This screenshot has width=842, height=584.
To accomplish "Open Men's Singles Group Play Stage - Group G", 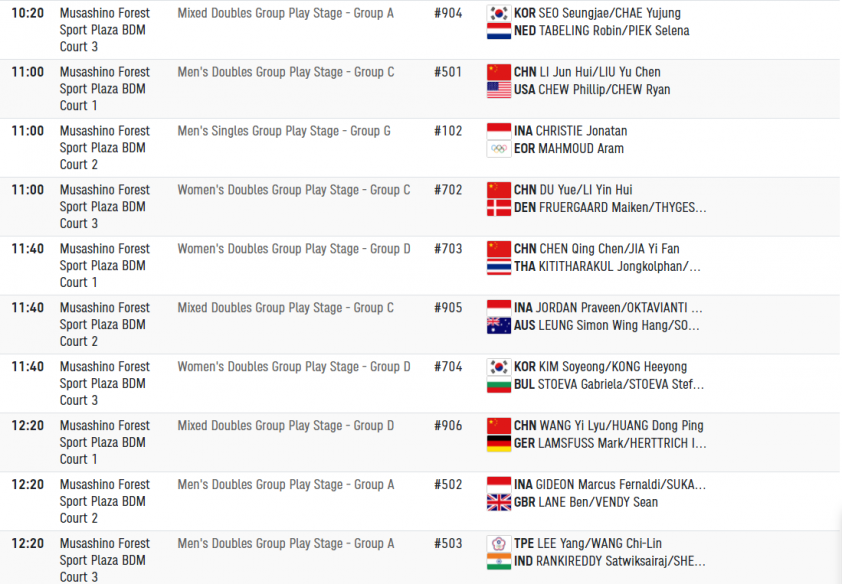I will (284, 131).
